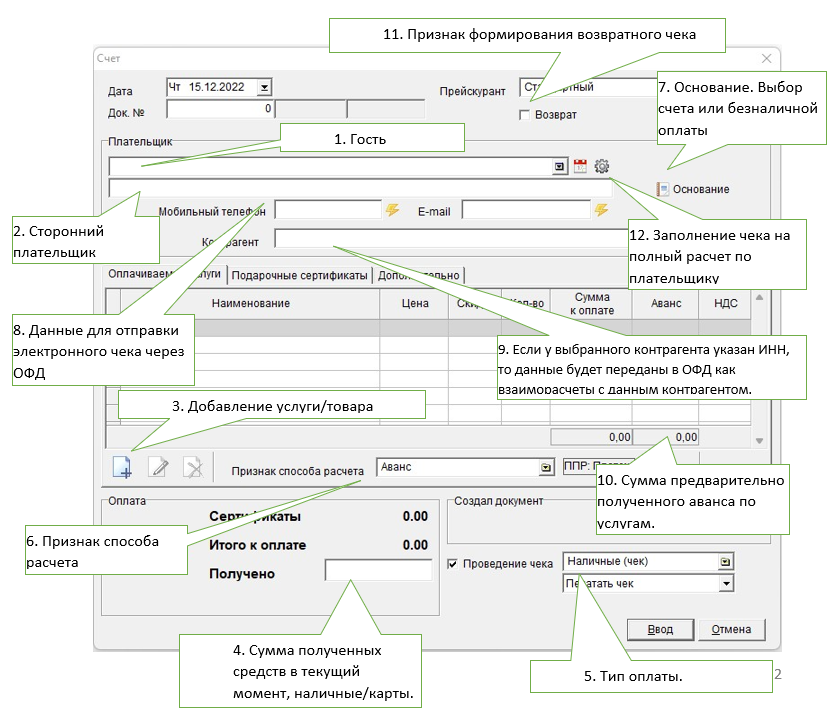Open the date picker dropdown arrow
Screen dimensions: 829x715
point(264,88)
